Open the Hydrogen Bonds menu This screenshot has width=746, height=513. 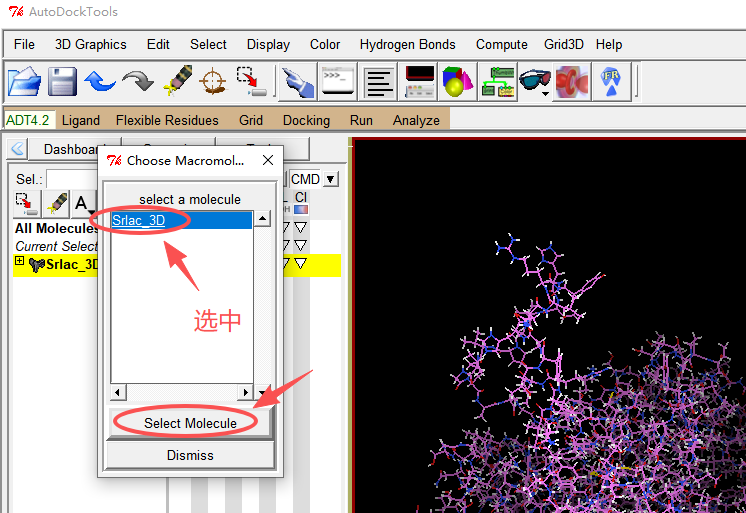407,44
